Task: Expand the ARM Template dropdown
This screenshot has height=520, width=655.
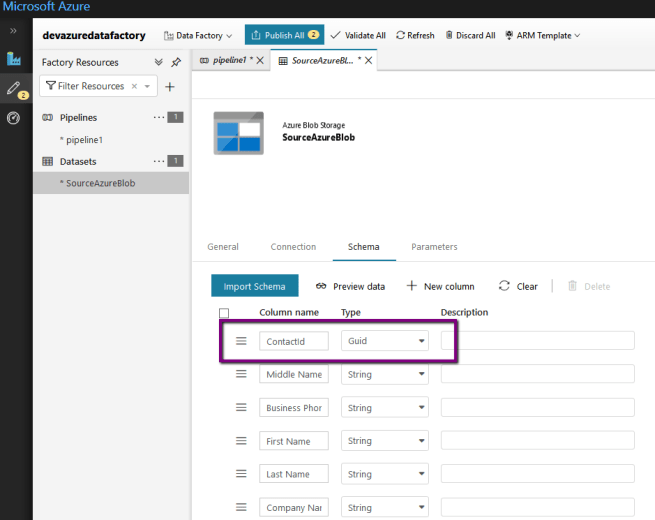Action: click(543, 35)
